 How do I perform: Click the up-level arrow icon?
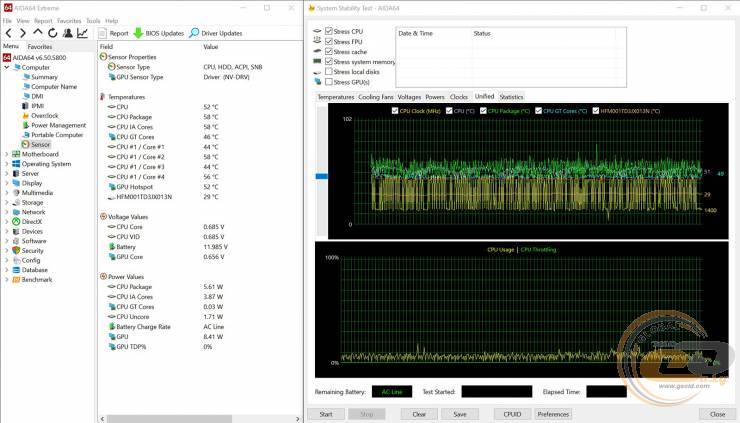(38, 33)
